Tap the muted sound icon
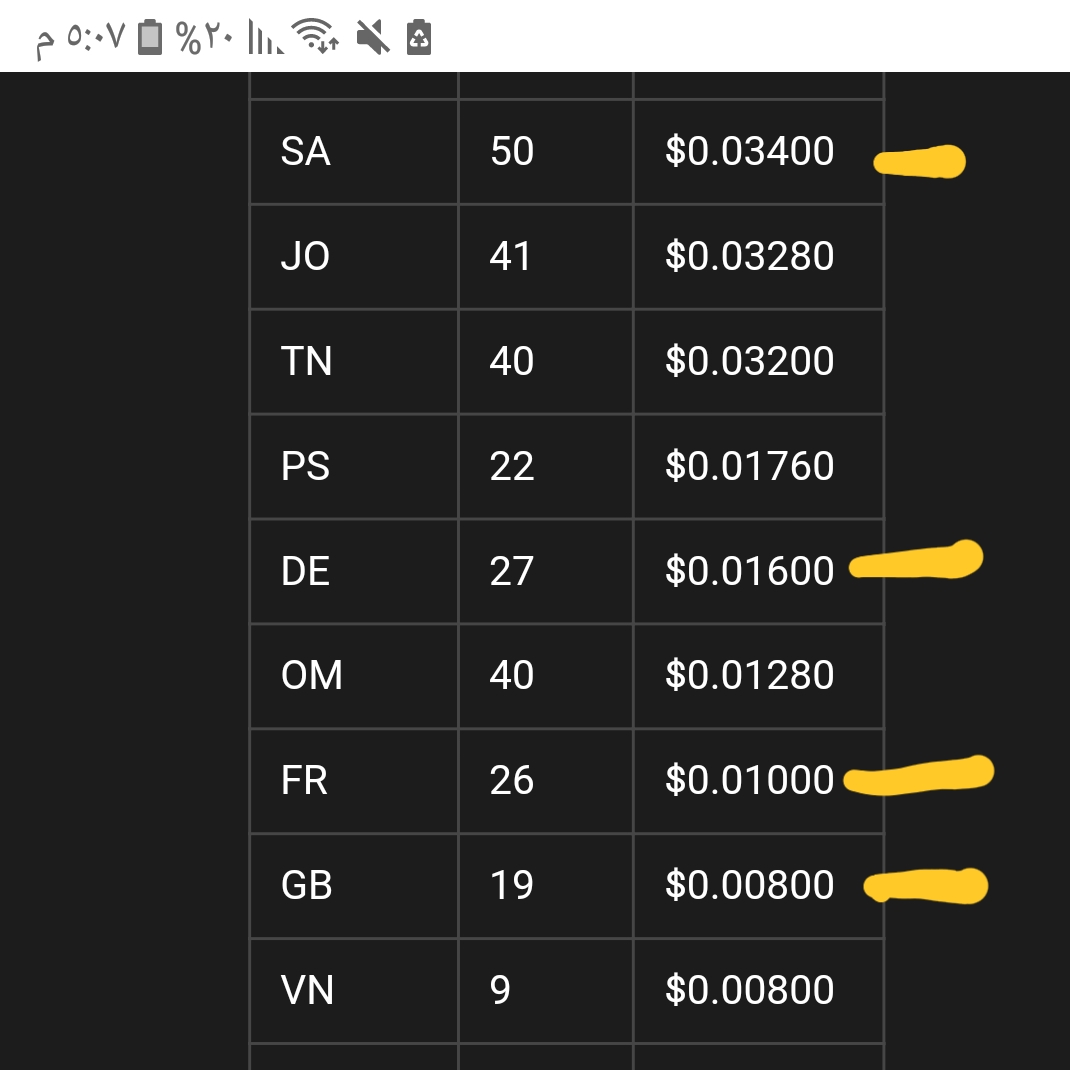The width and height of the screenshot is (1070, 1070). (x=372, y=38)
